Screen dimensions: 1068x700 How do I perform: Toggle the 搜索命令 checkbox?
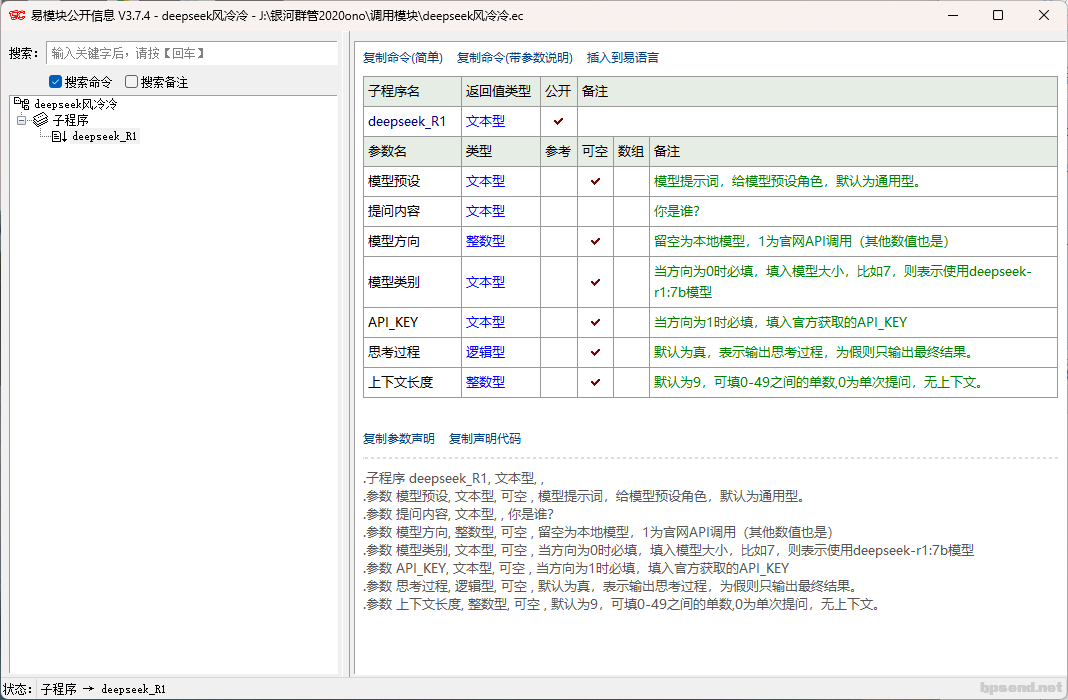point(56,82)
